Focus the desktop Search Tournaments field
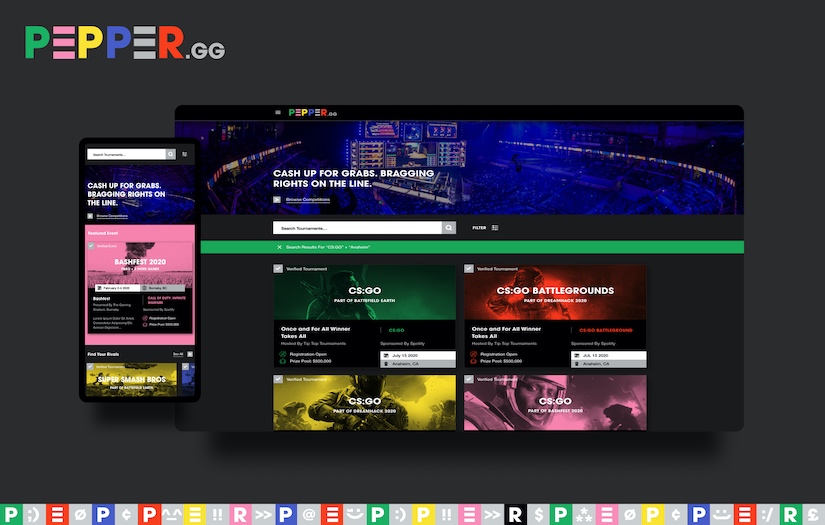825x525 pixels. click(x=357, y=228)
